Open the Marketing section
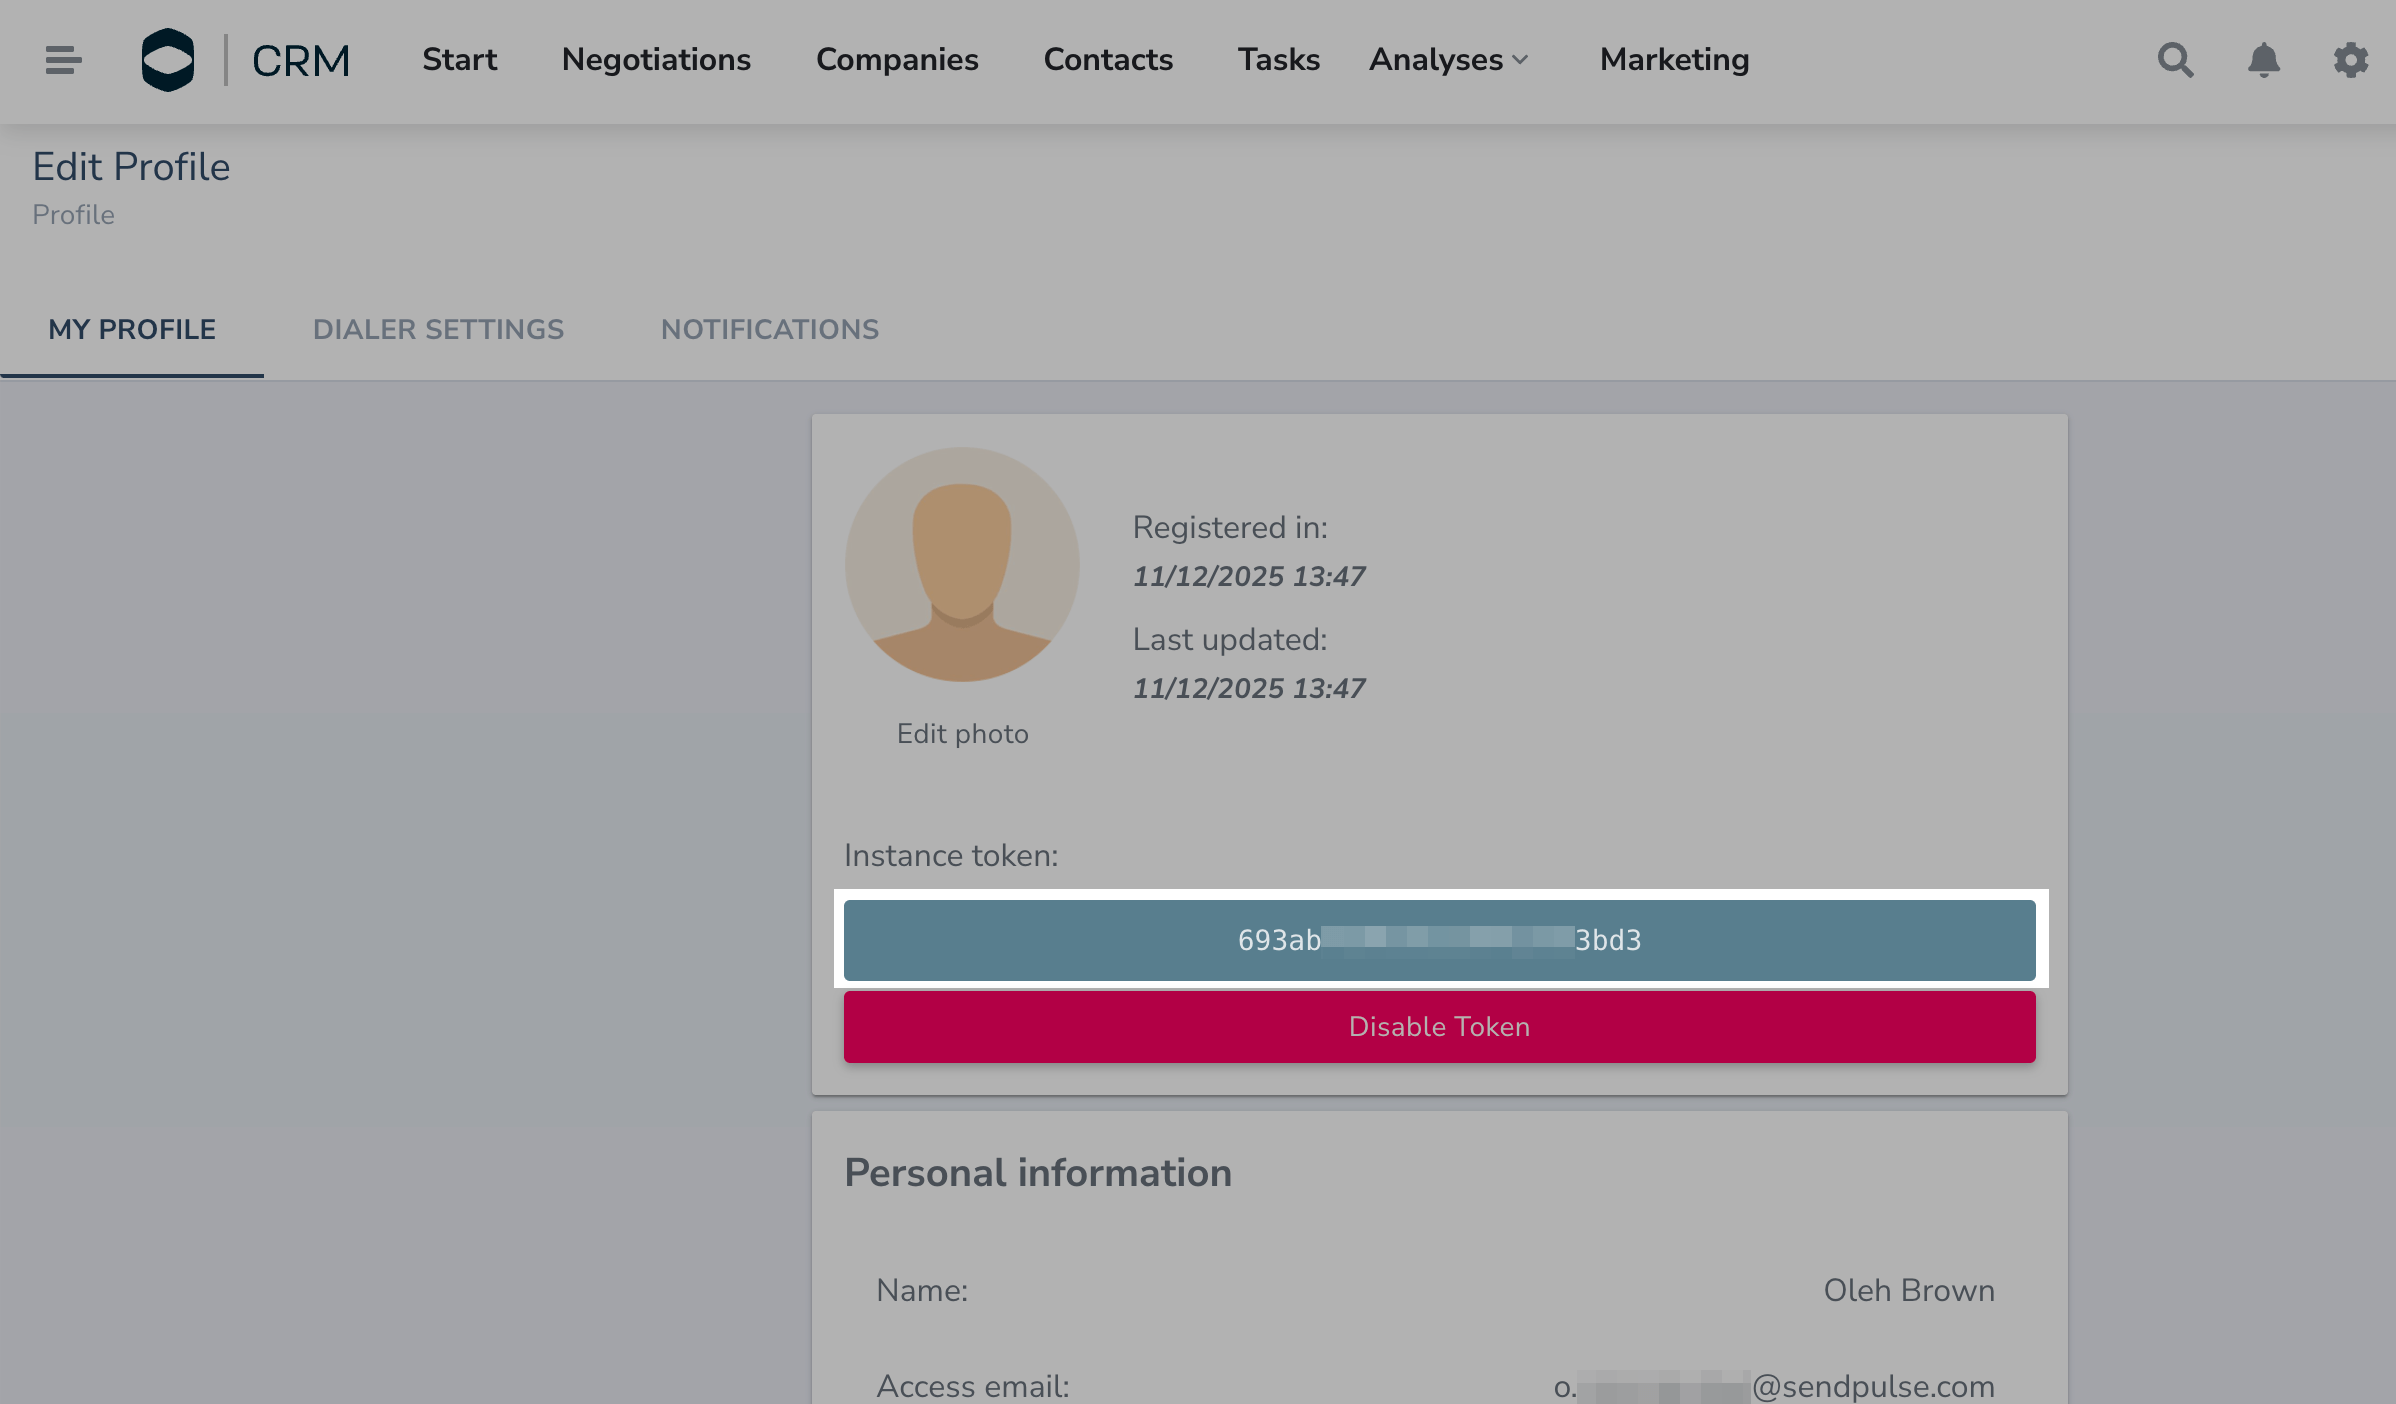Viewport: 2396px width, 1404px height. 1674,60
